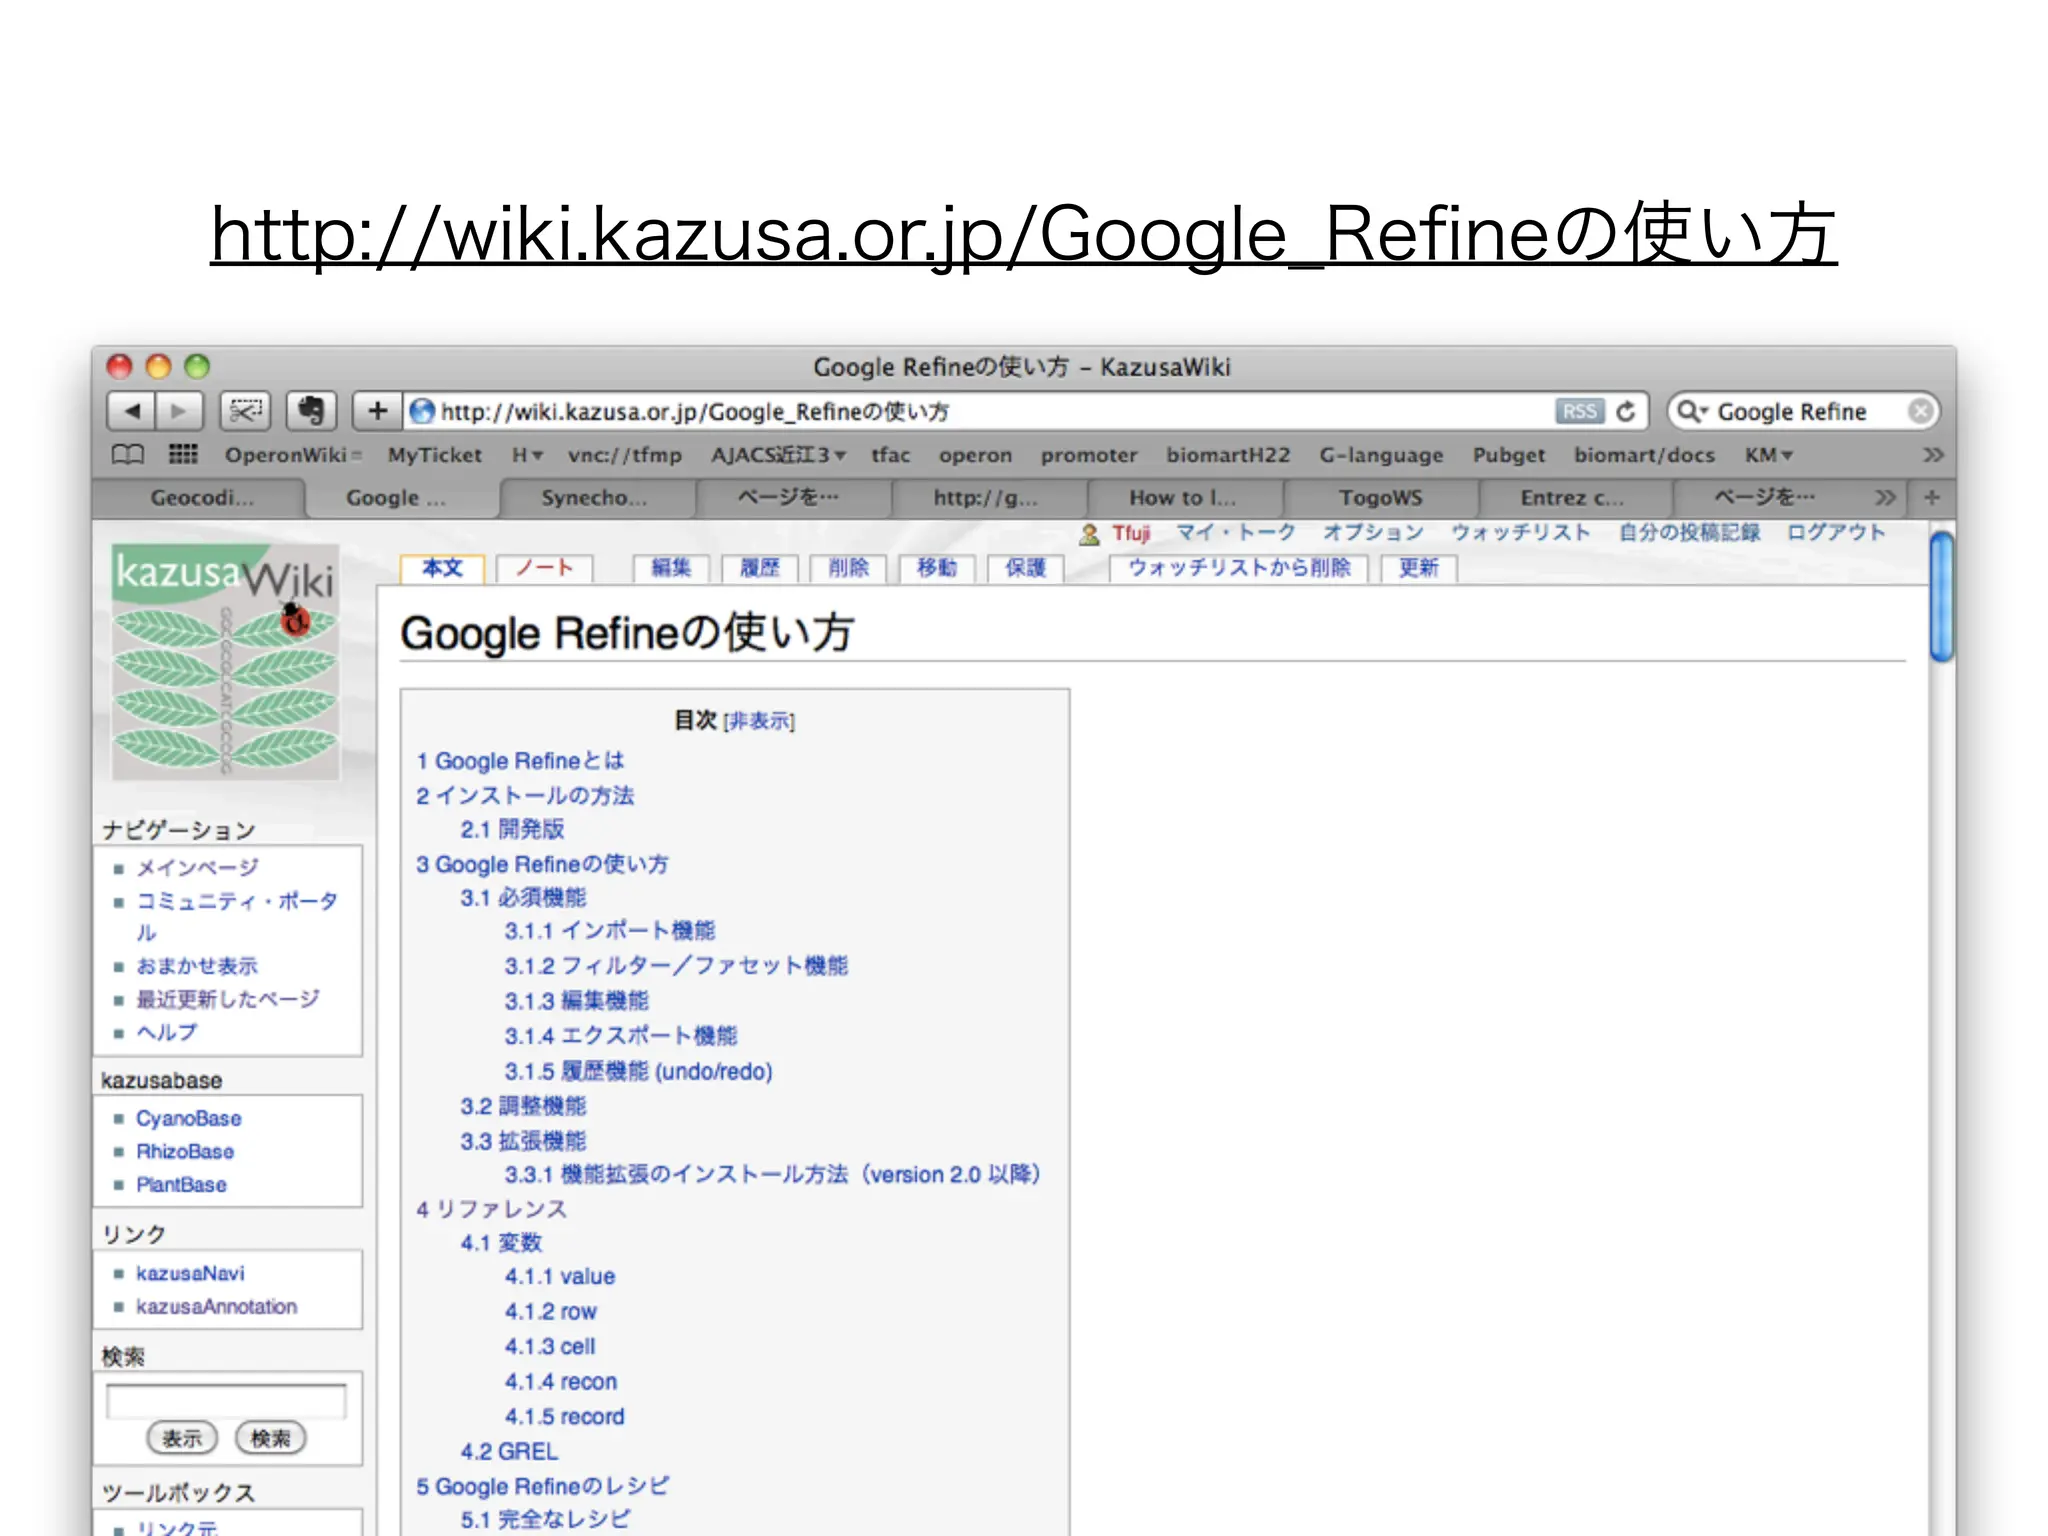Open the CyanoBase sidebar link
2048x1536 pixels.
pos(189,1118)
